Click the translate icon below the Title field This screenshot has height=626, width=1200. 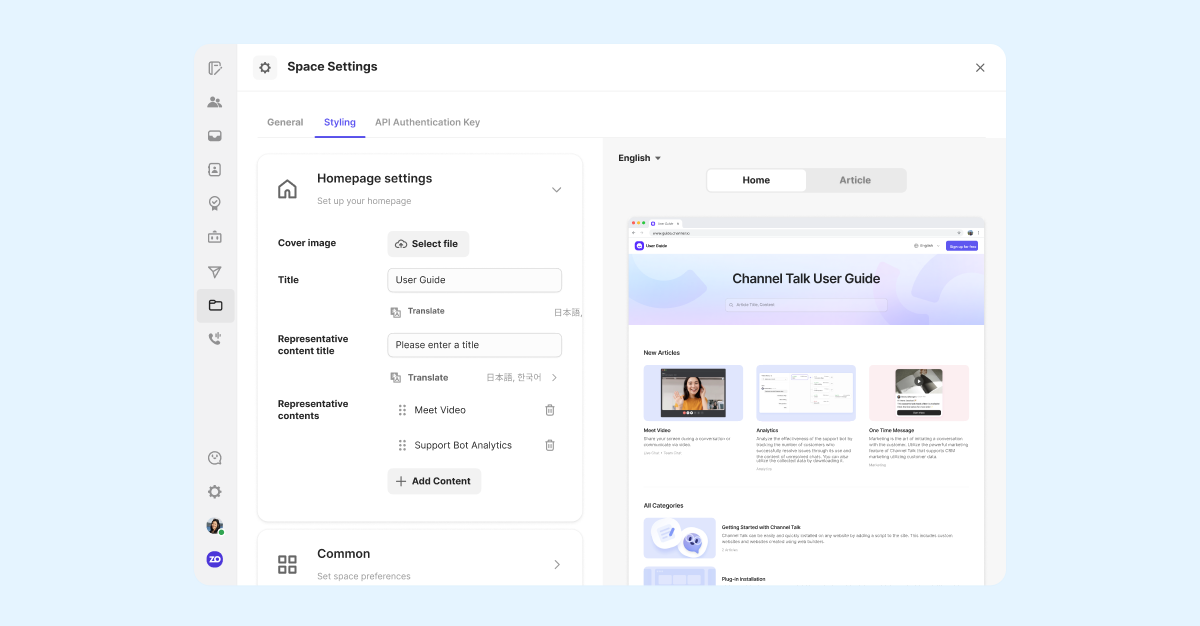(x=396, y=312)
